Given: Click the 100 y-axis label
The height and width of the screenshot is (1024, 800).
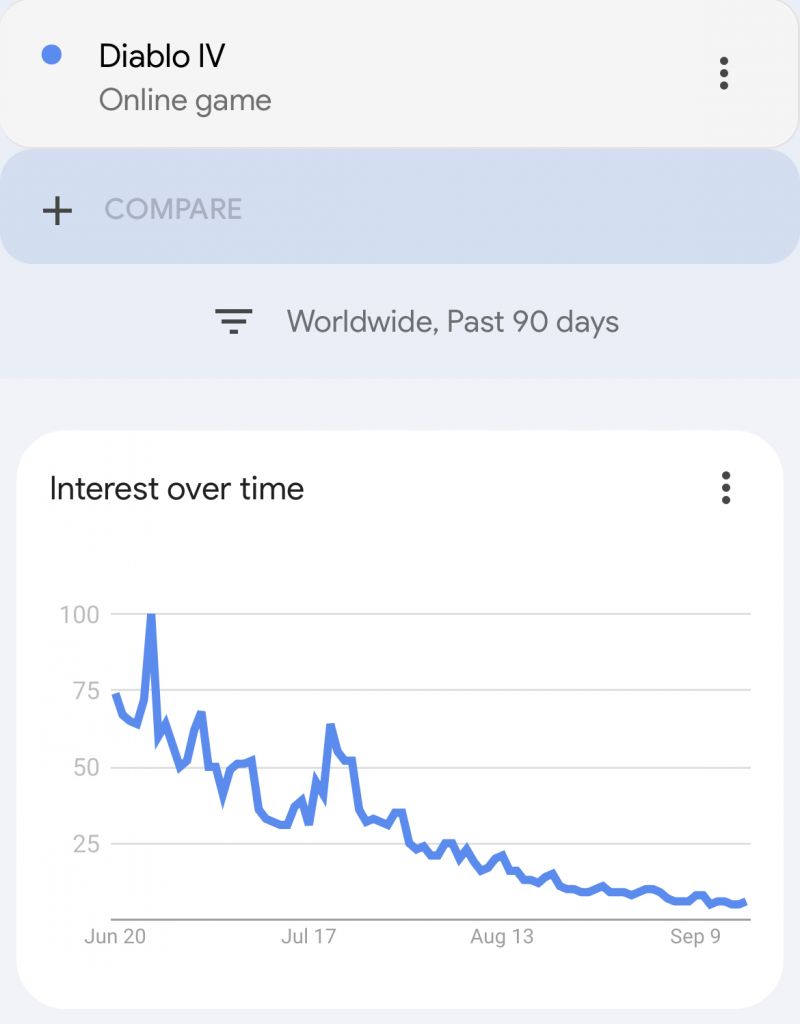Looking at the screenshot, I should pos(79,615).
